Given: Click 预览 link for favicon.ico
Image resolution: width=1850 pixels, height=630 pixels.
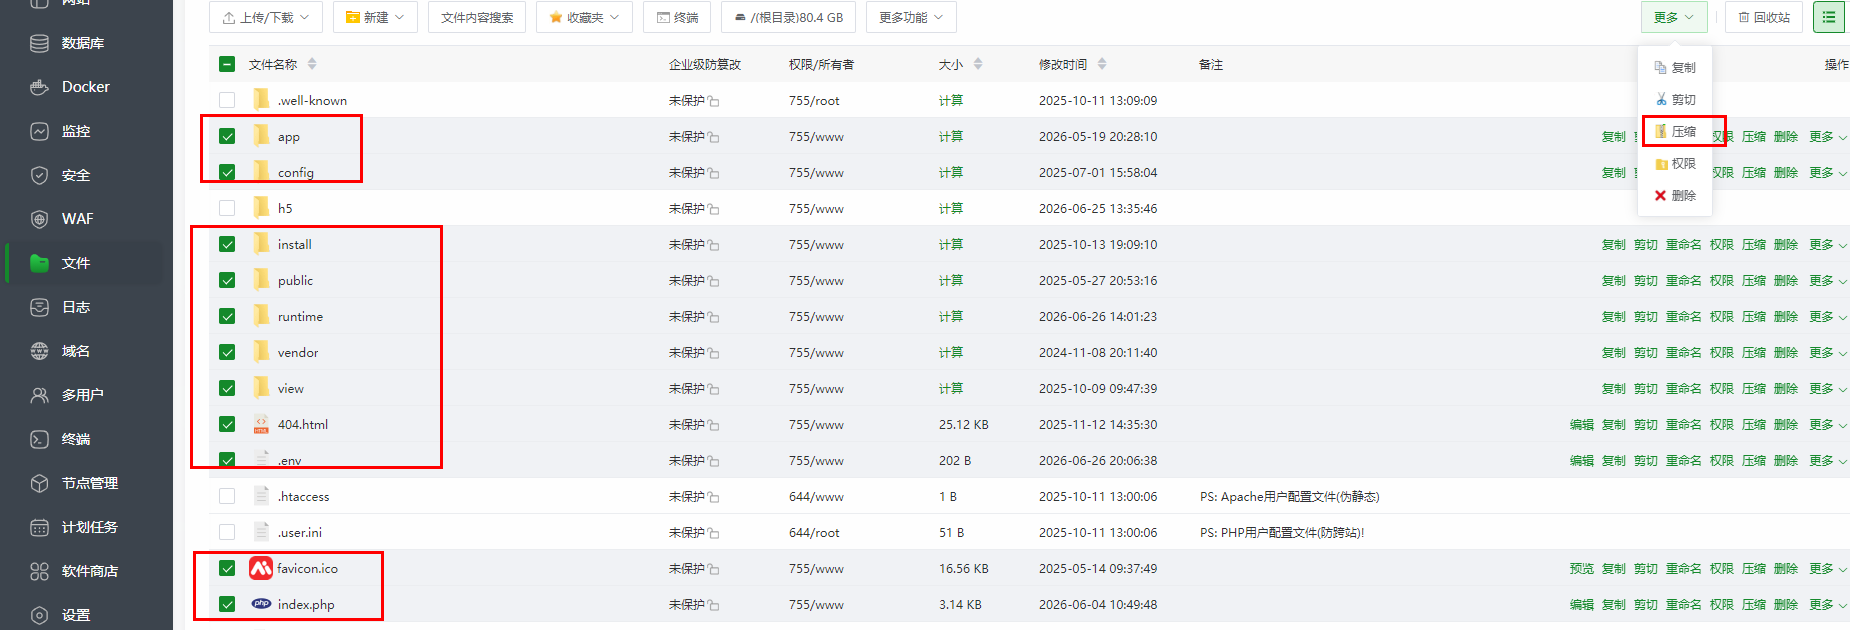Looking at the screenshot, I should click(1582, 568).
